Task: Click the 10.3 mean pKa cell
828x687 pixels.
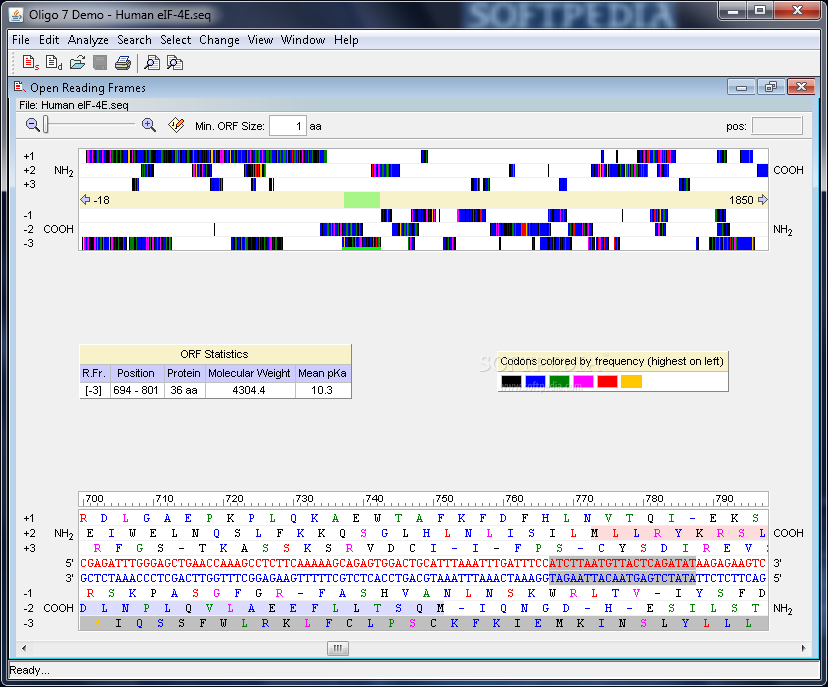Action: click(322, 390)
